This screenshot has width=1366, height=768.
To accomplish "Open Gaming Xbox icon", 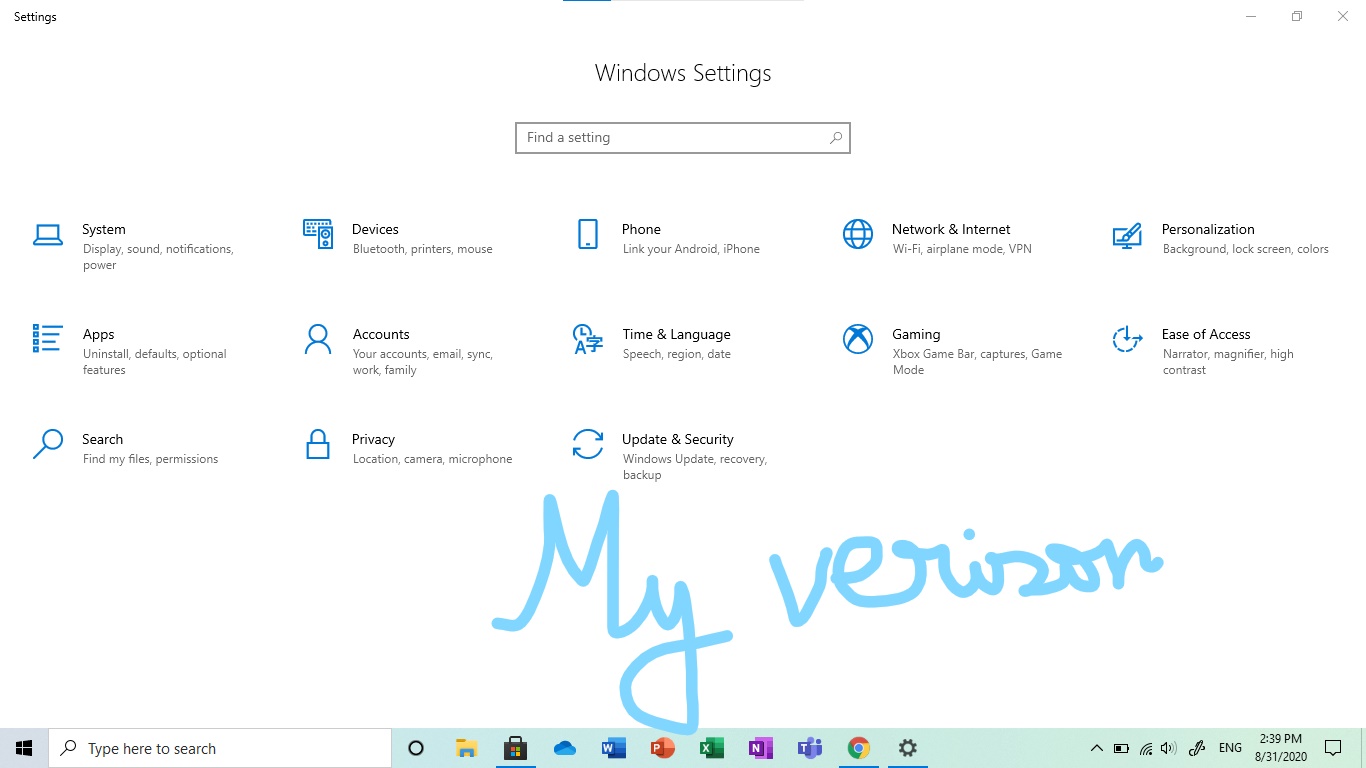I will point(858,339).
